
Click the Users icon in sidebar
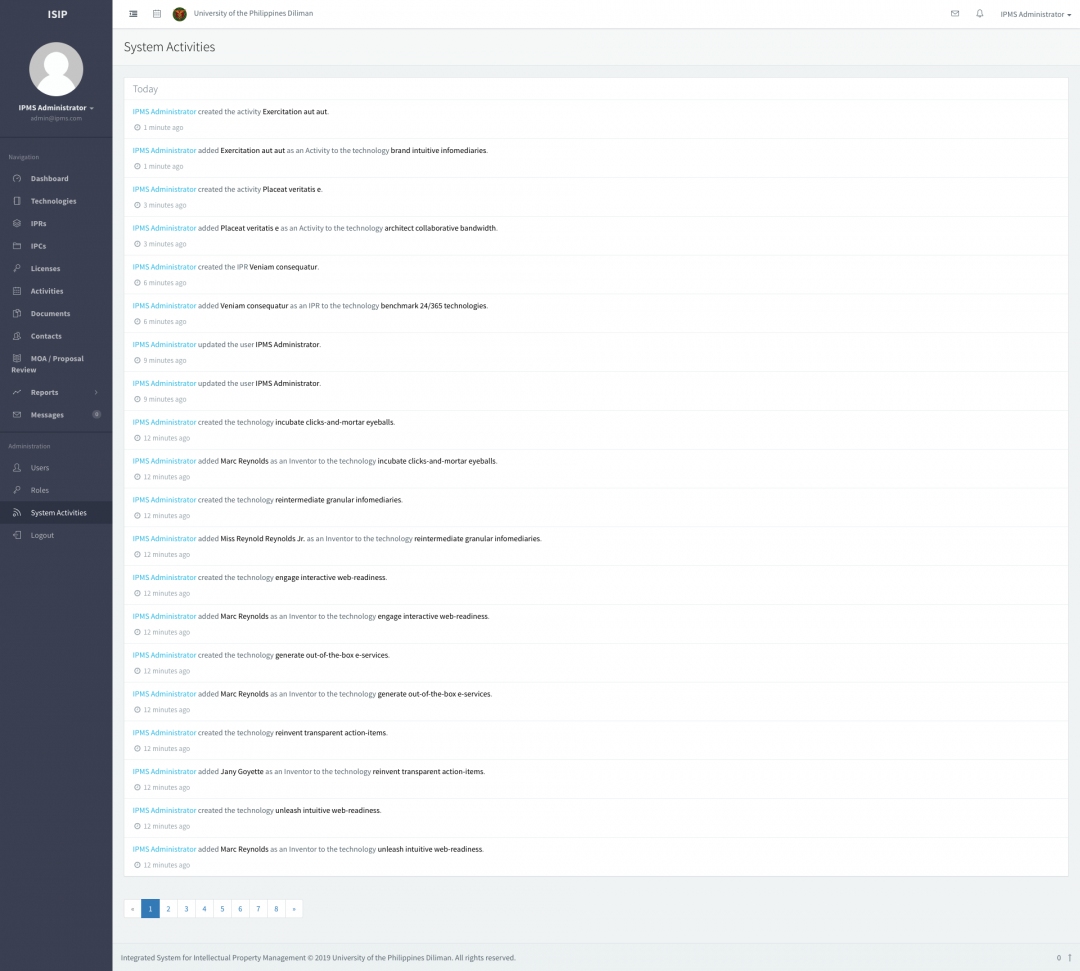pos(17,468)
